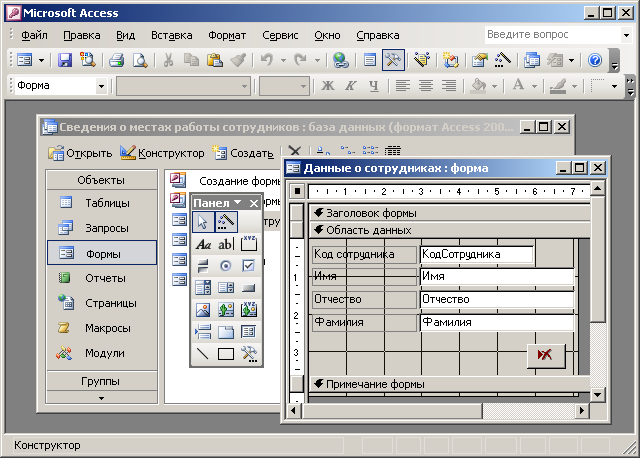Select the Command Button tool in the toolbox
The image size is (640, 458).
[249, 288]
